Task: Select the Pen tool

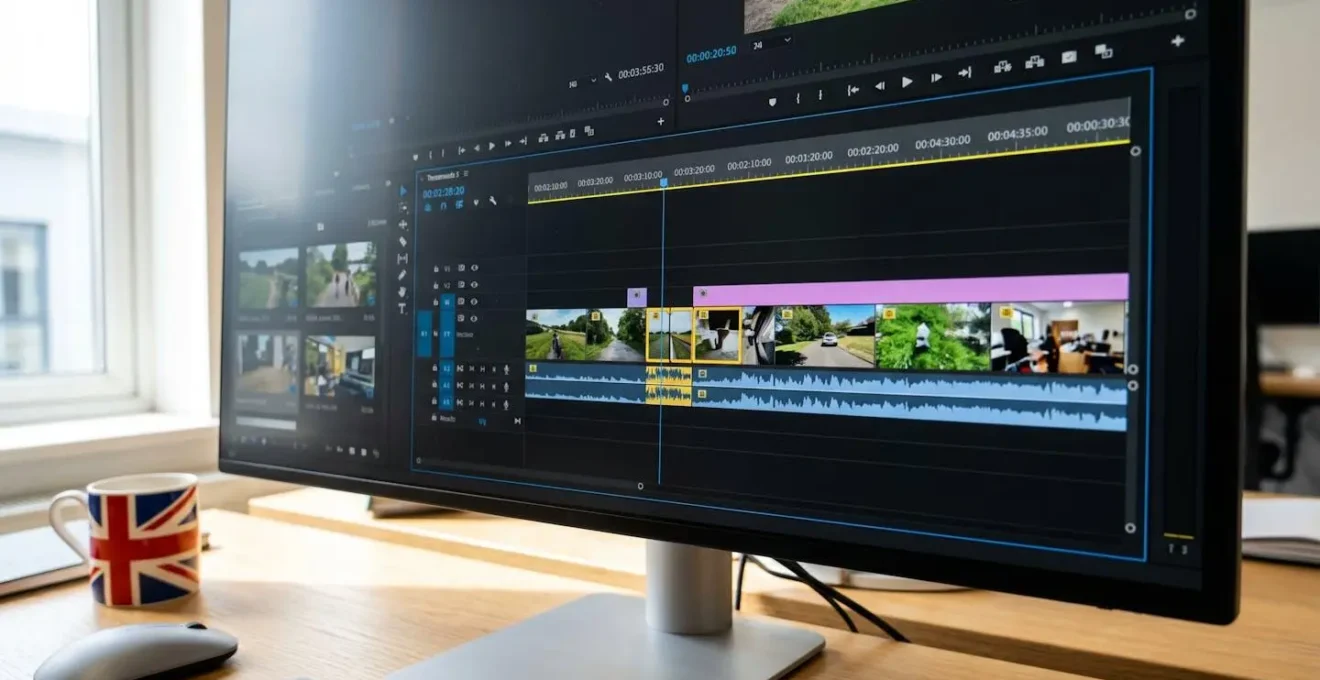Action: 402,275
